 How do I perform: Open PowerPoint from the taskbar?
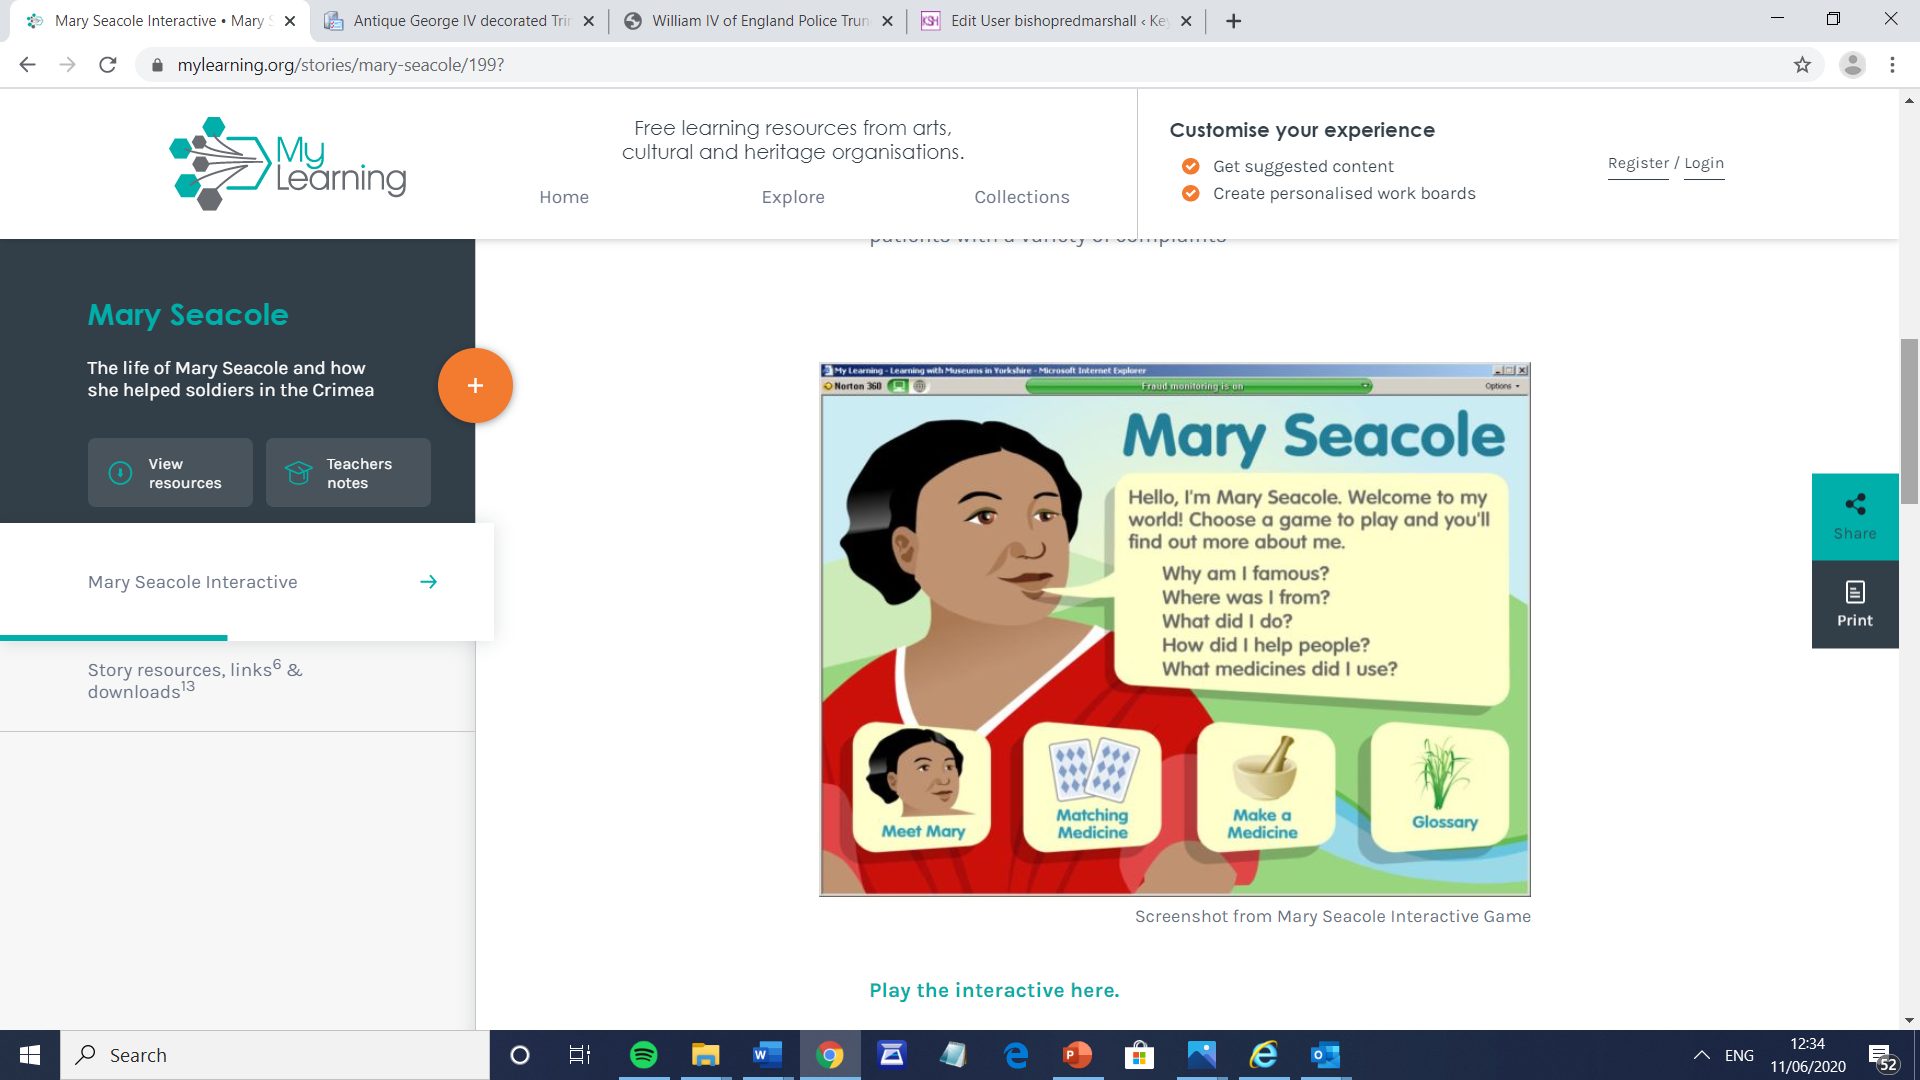(x=1077, y=1055)
